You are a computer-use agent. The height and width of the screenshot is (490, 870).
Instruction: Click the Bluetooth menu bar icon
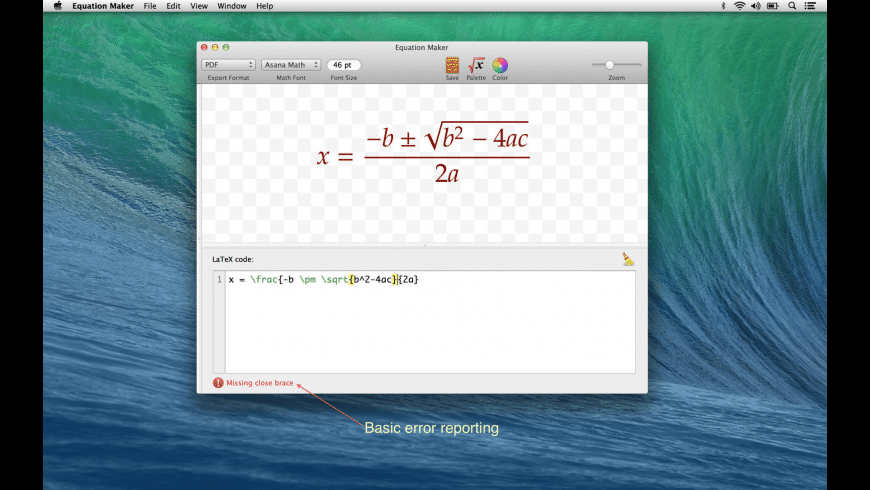click(x=723, y=6)
